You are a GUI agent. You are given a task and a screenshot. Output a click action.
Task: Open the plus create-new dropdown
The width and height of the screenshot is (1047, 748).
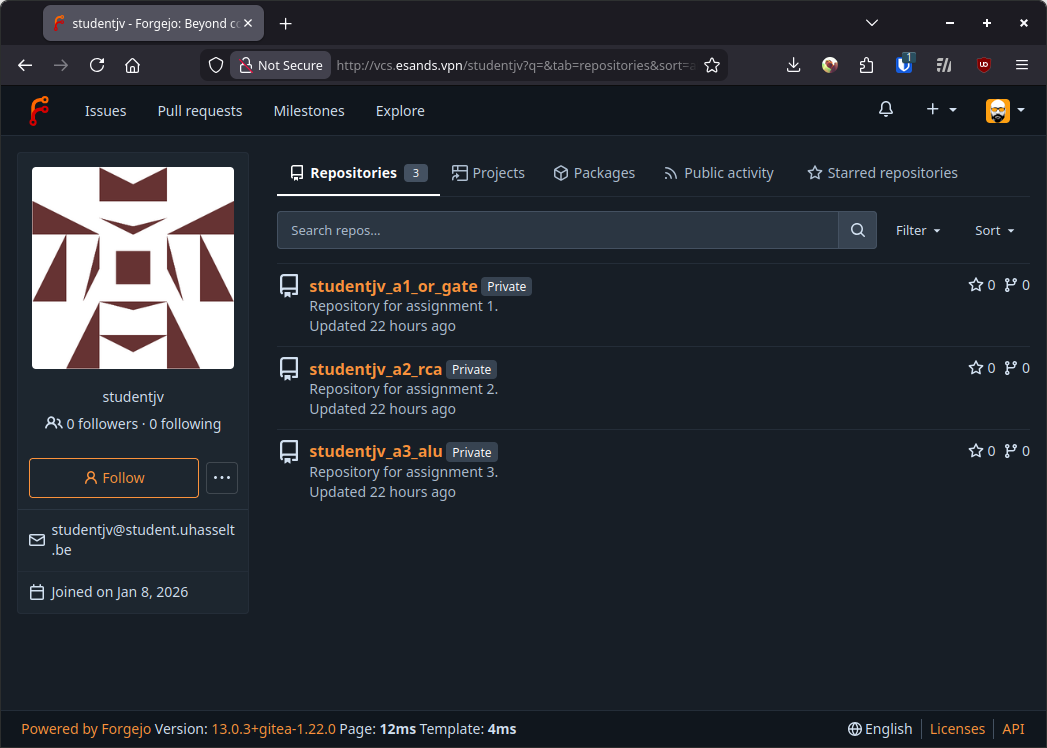(x=941, y=110)
